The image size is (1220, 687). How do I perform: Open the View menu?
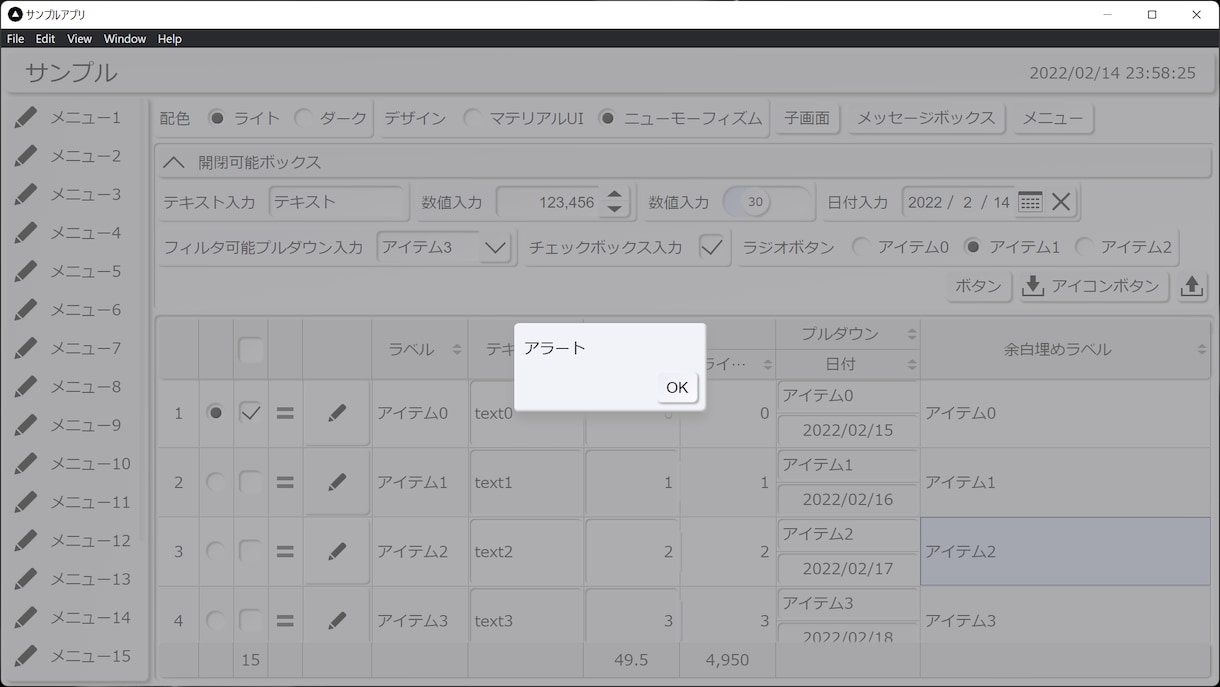[79, 39]
